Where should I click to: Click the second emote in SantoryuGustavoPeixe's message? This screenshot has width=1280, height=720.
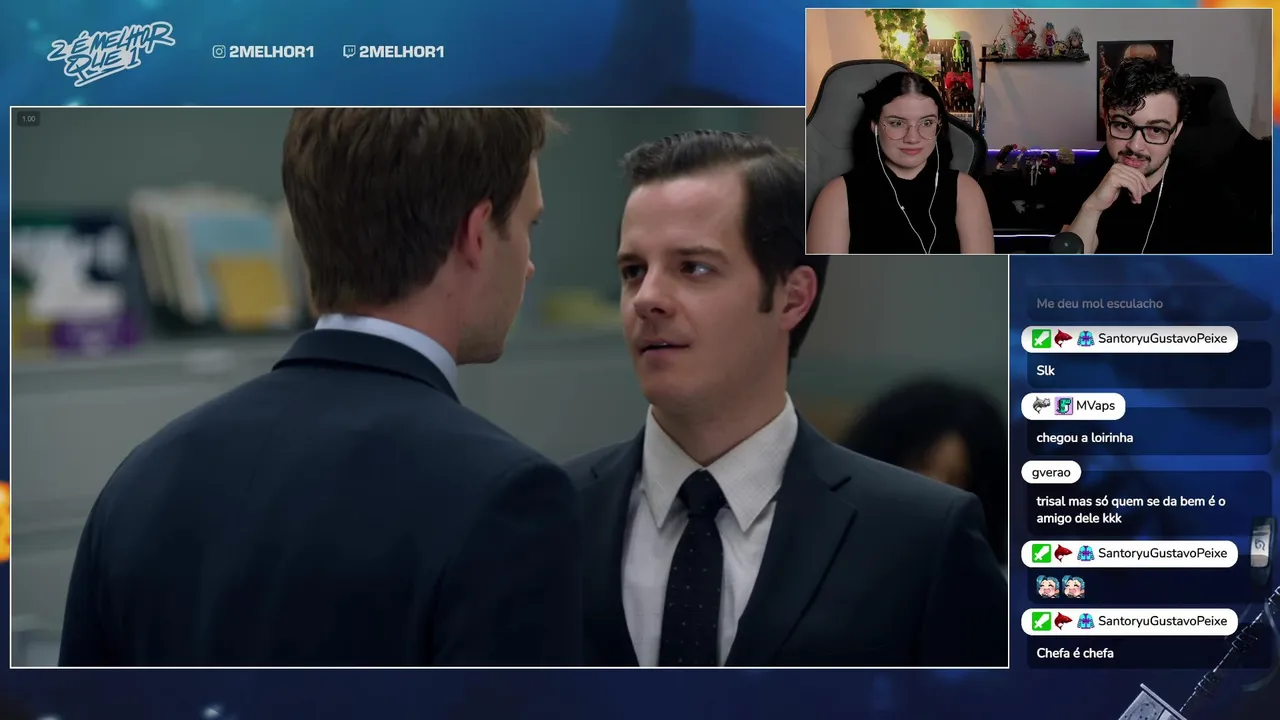[x=1073, y=587]
